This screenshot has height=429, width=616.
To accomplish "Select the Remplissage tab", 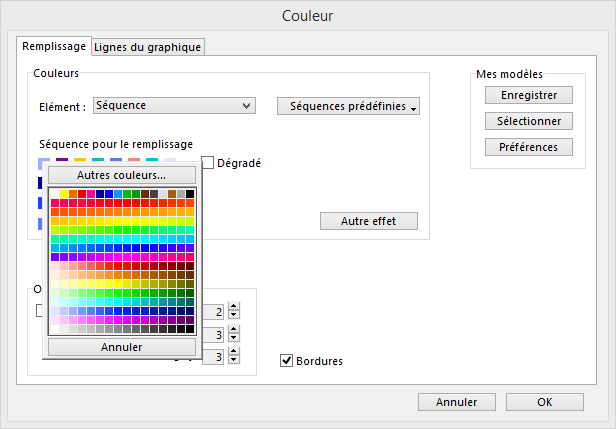I will [54, 46].
